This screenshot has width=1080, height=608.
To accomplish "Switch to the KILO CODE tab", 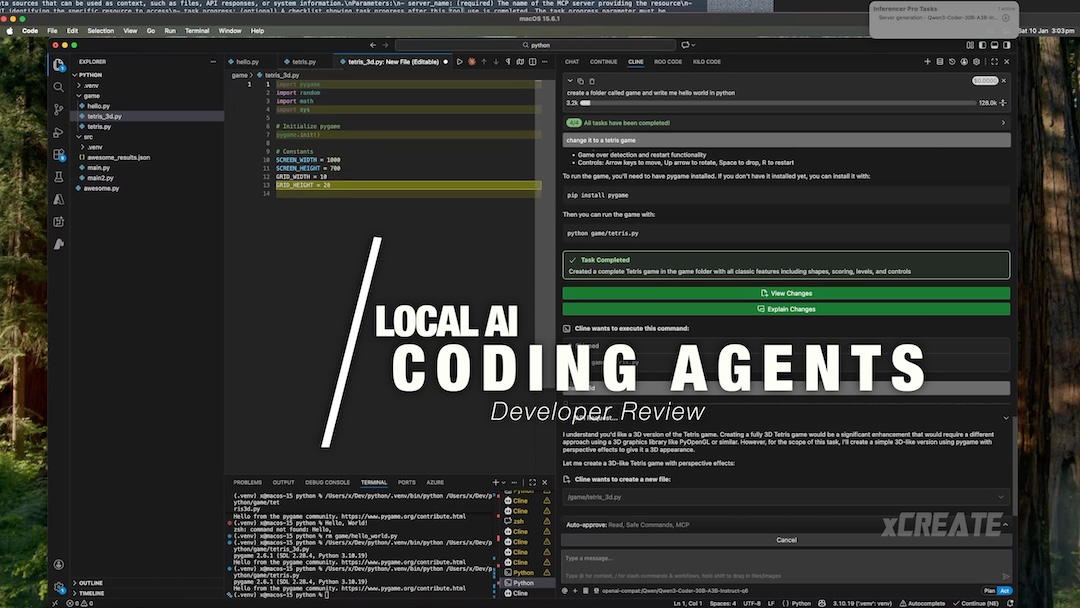I will tap(706, 62).
